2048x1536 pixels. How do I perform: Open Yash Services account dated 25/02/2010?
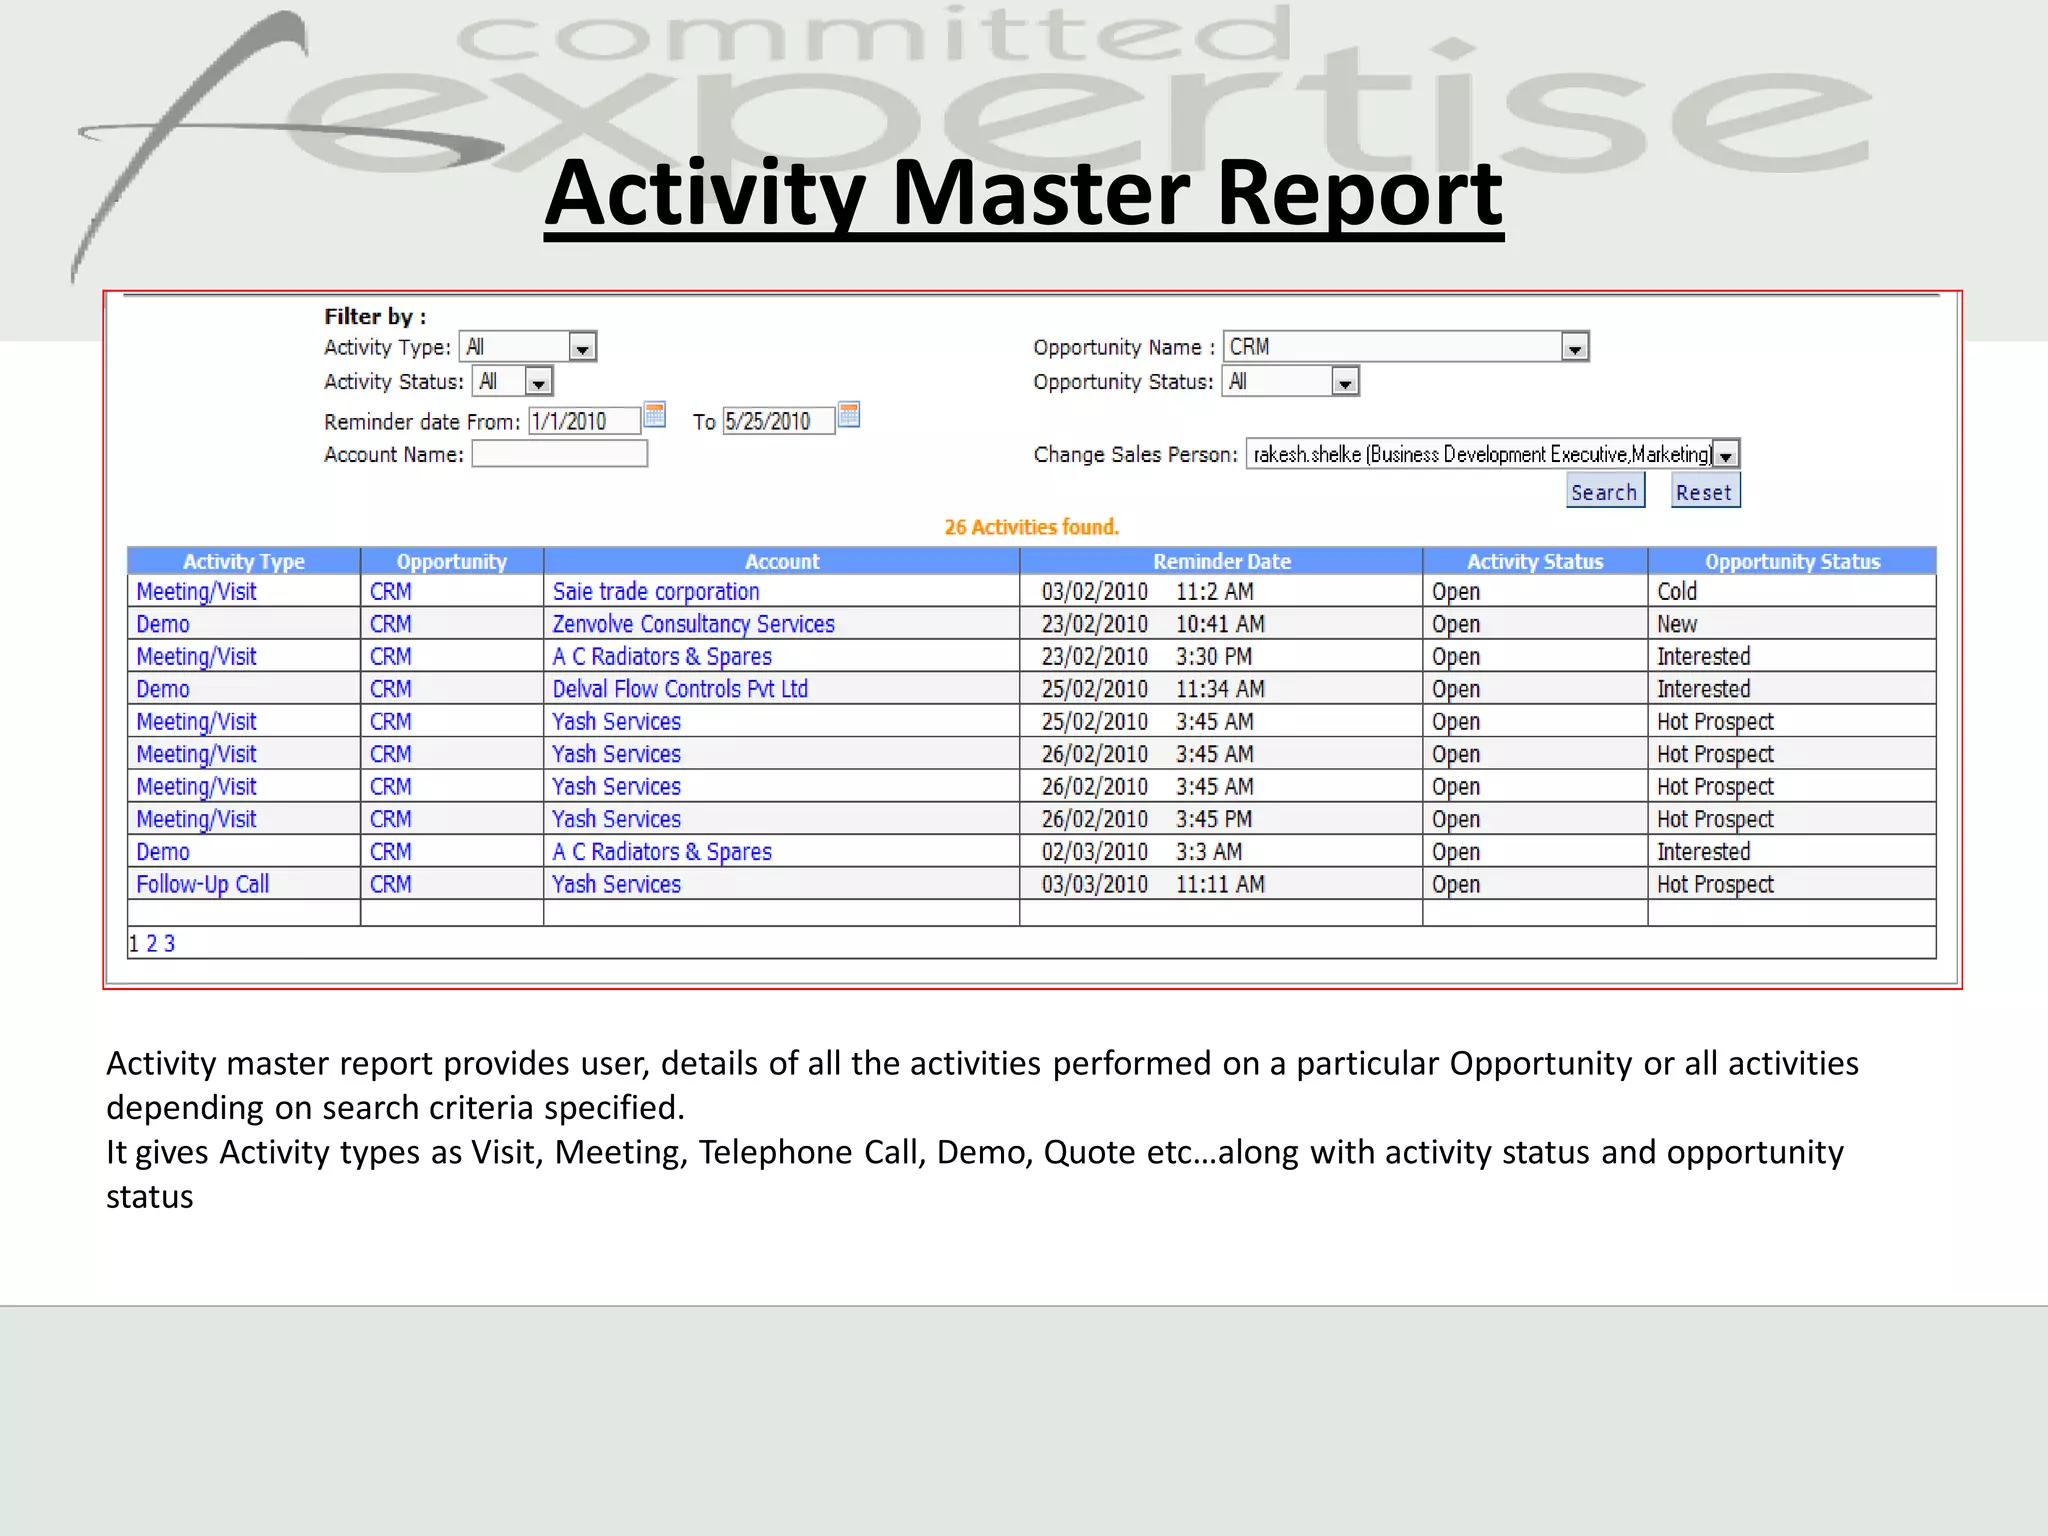pyautogui.click(x=616, y=722)
